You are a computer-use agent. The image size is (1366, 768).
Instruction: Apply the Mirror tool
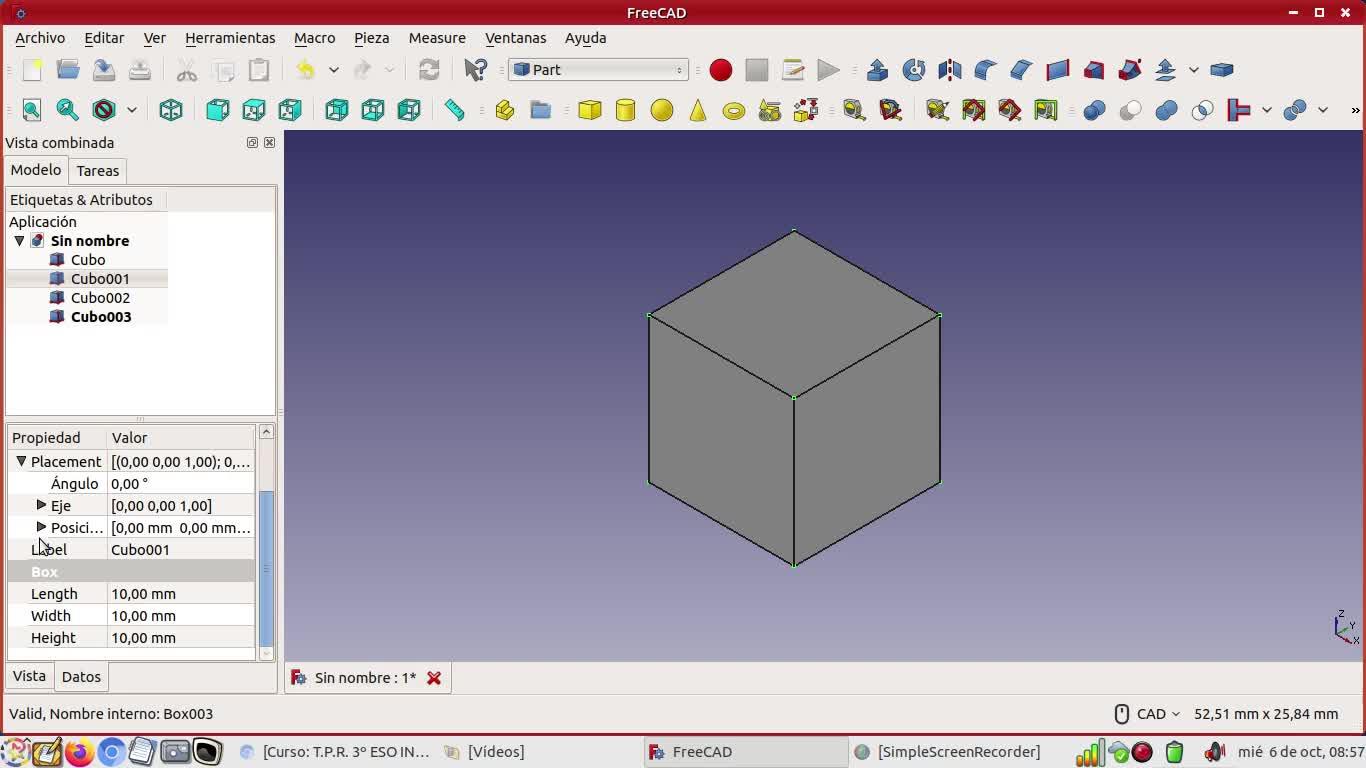(x=949, y=70)
